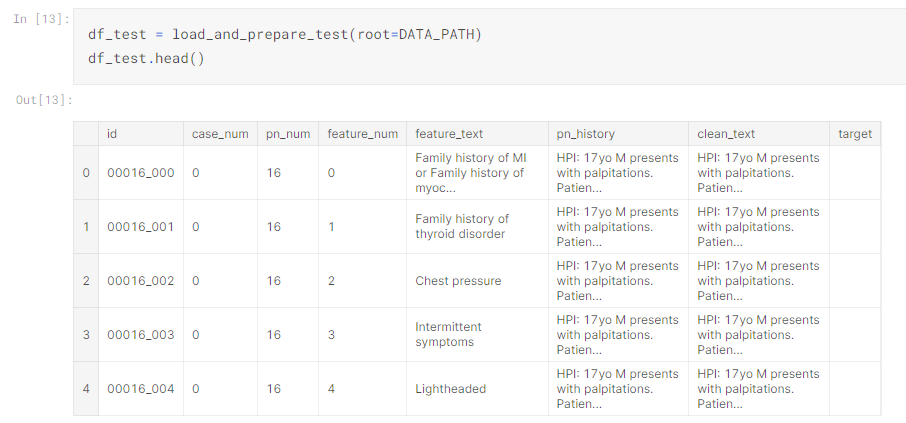Screen dimensions: 906x423
Task: Click the Out[13] prompt label
Action: 44,100
